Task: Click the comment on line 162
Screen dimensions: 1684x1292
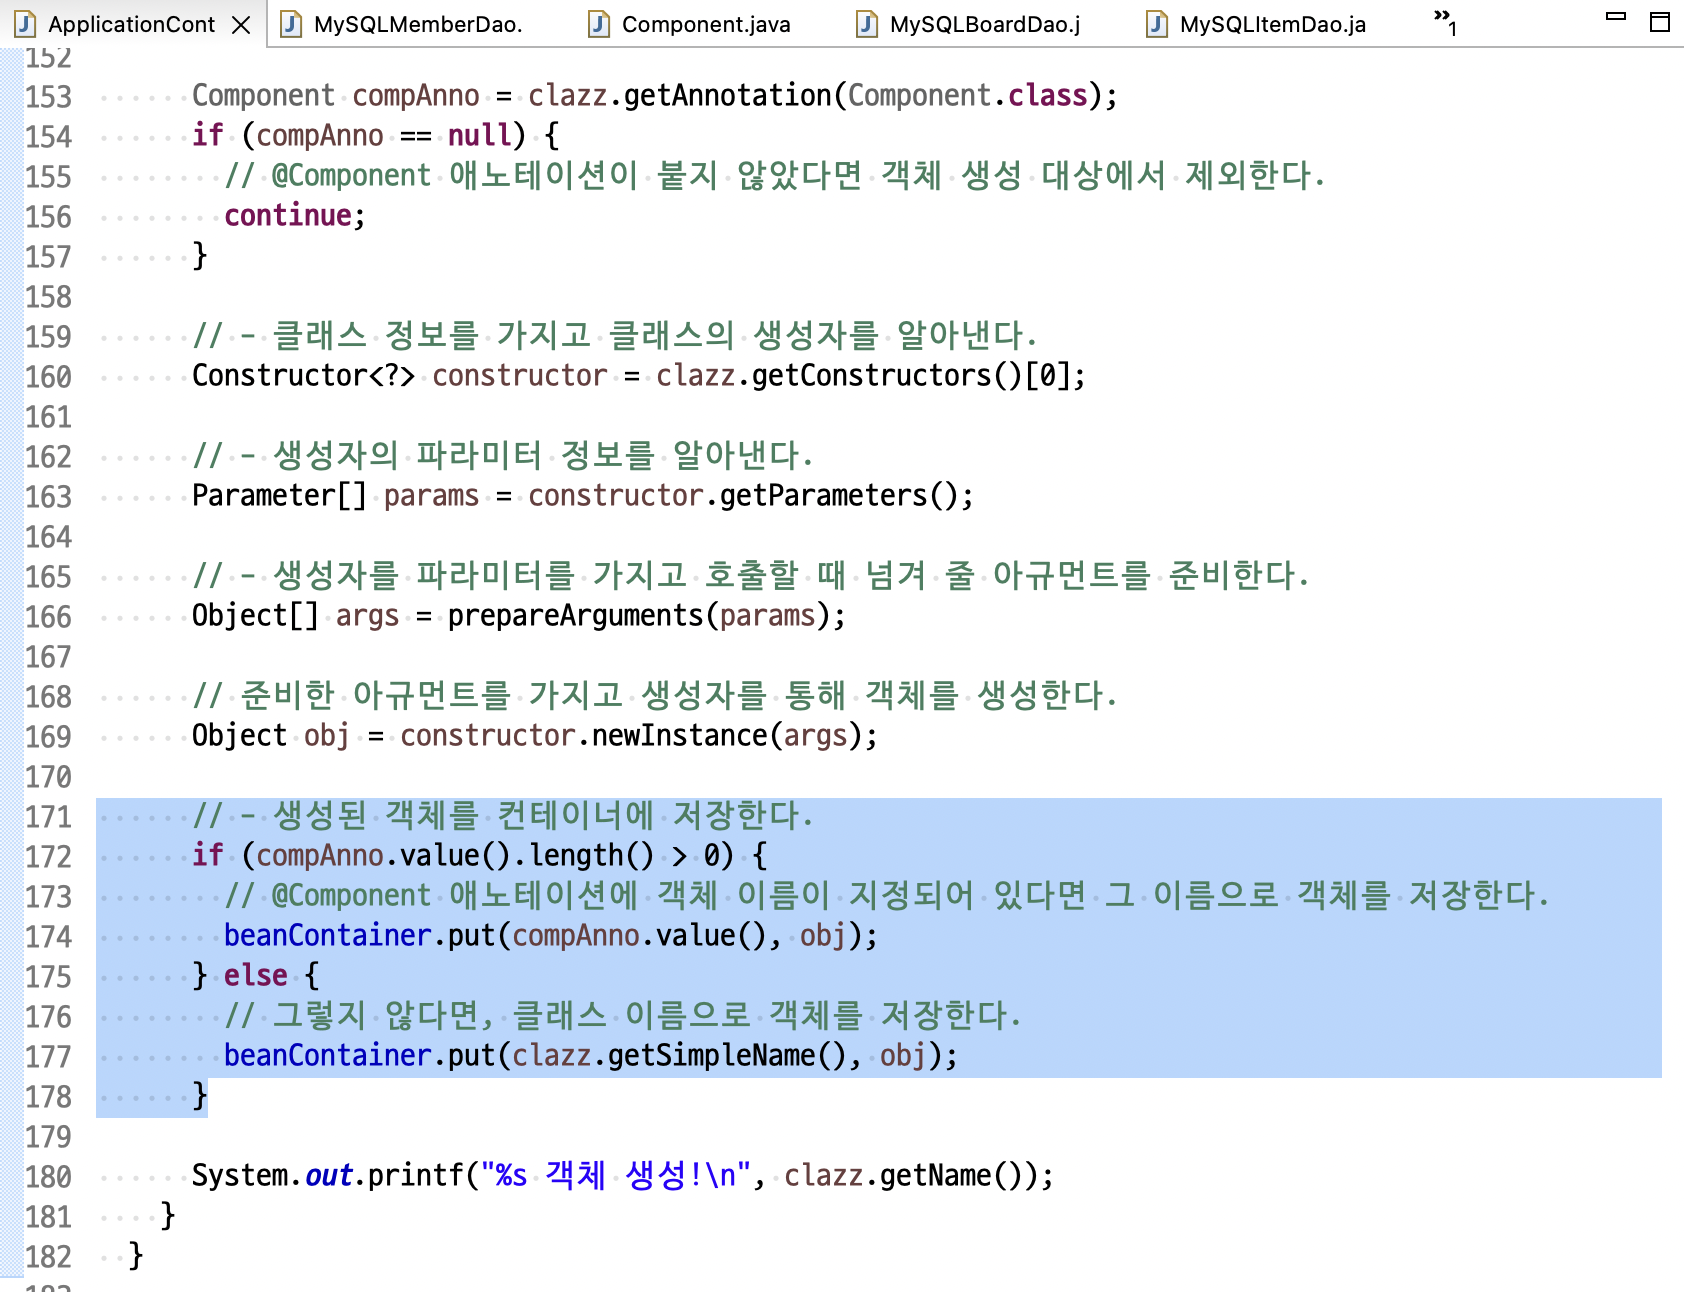Action: pos(503,456)
